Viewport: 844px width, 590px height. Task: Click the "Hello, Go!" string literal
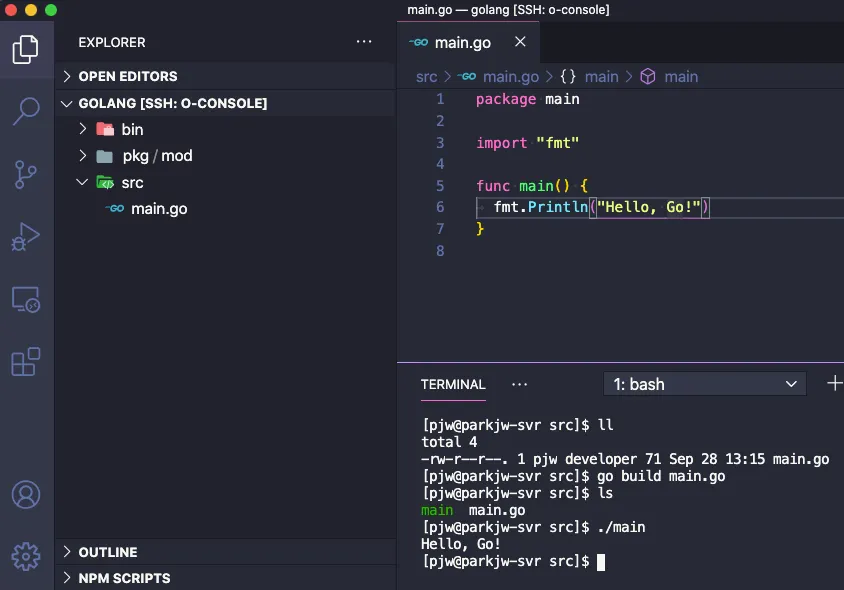pos(649,207)
